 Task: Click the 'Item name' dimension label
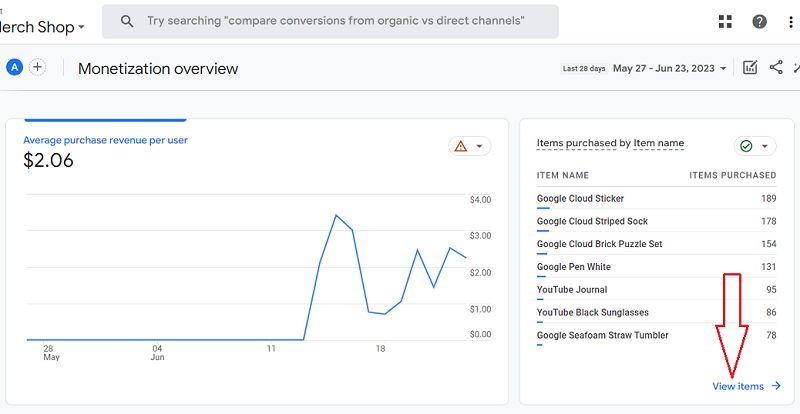[x=658, y=143]
